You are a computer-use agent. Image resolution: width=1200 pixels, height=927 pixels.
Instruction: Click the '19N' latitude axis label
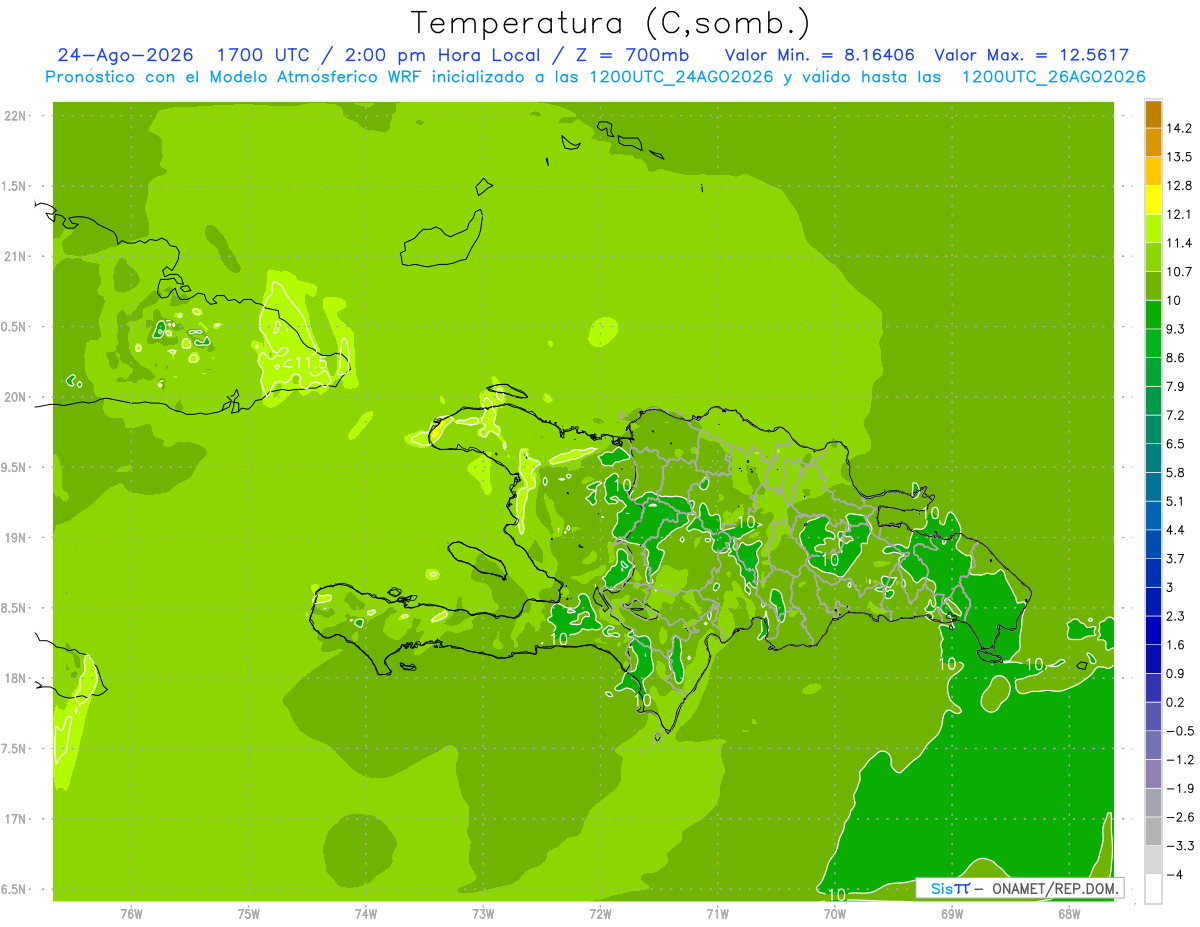point(16,538)
